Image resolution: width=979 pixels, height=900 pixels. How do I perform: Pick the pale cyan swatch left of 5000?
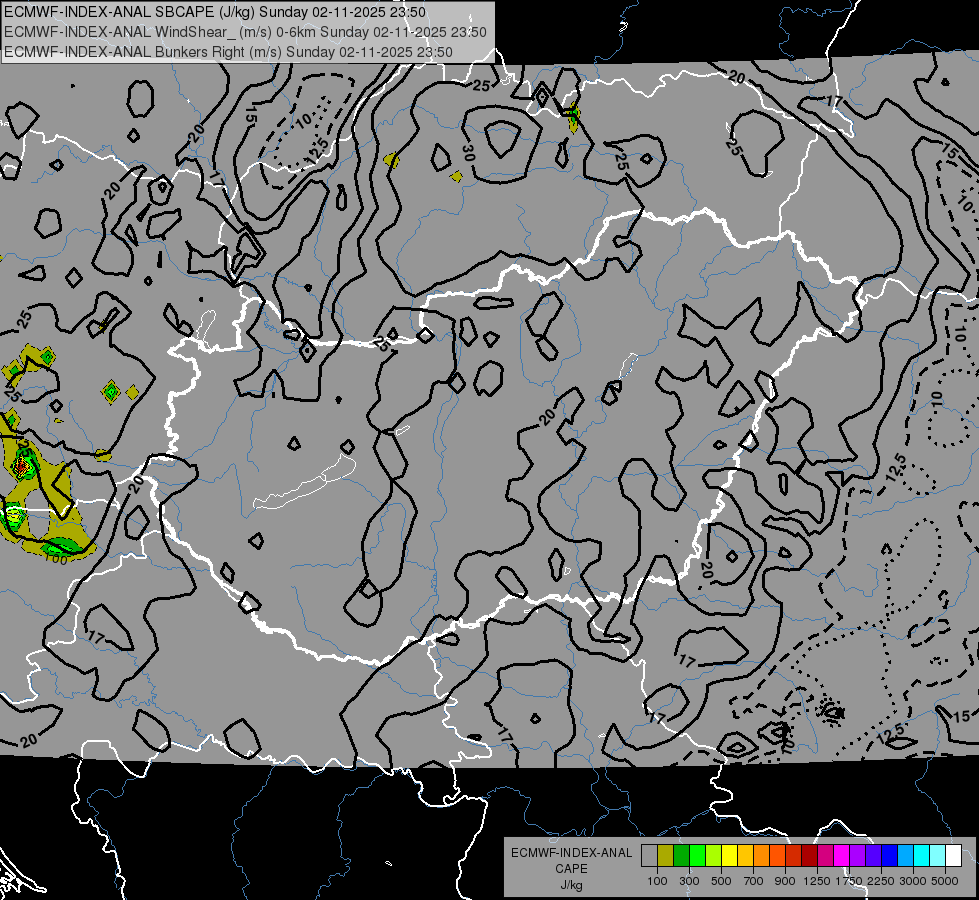[938, 855]
